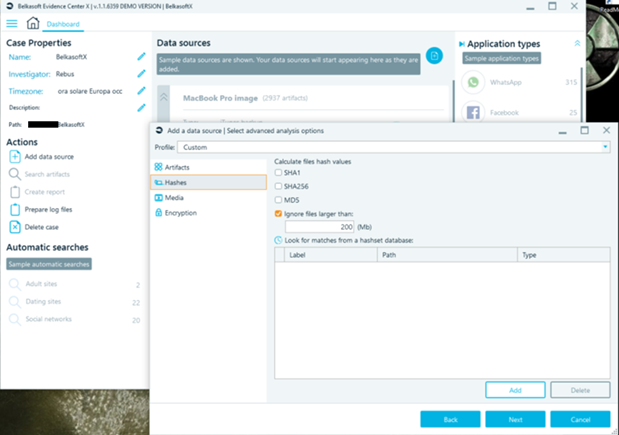Collapse the MacBook Pro image card
Viewport: 619px width, 435px height.
coord(163,97)
